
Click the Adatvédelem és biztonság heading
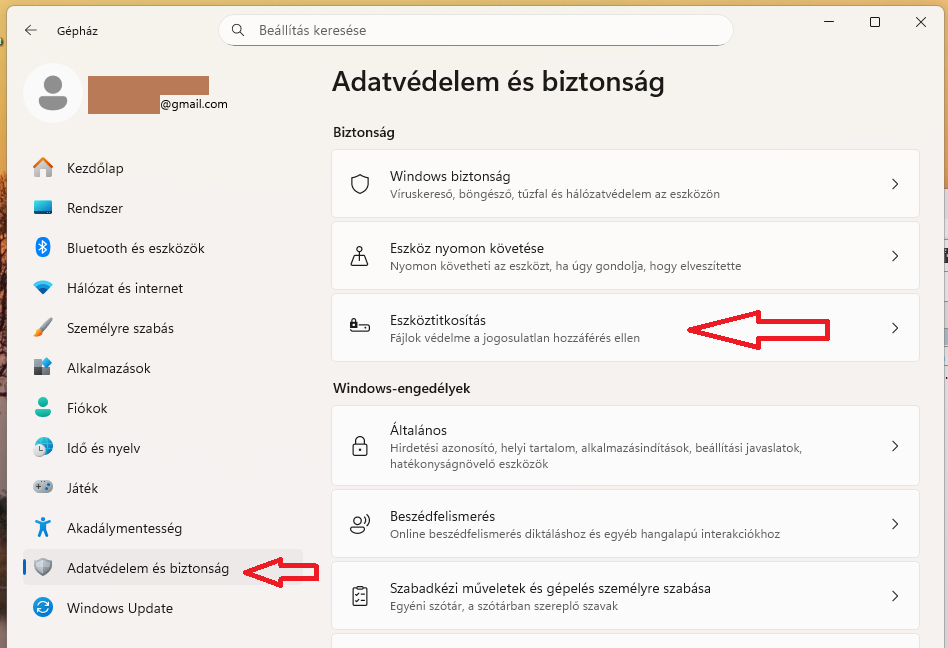tap(498, 82)
